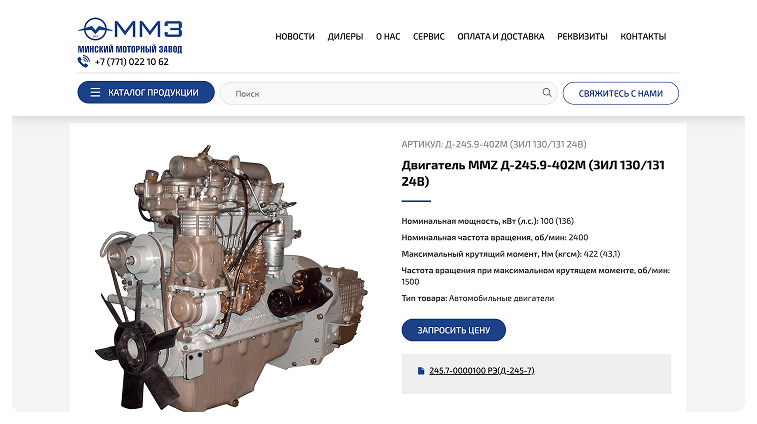The height and width of the screenshot is (424, 757).
Task: Click the magnifier search icon
Action: tap(547, 93)
